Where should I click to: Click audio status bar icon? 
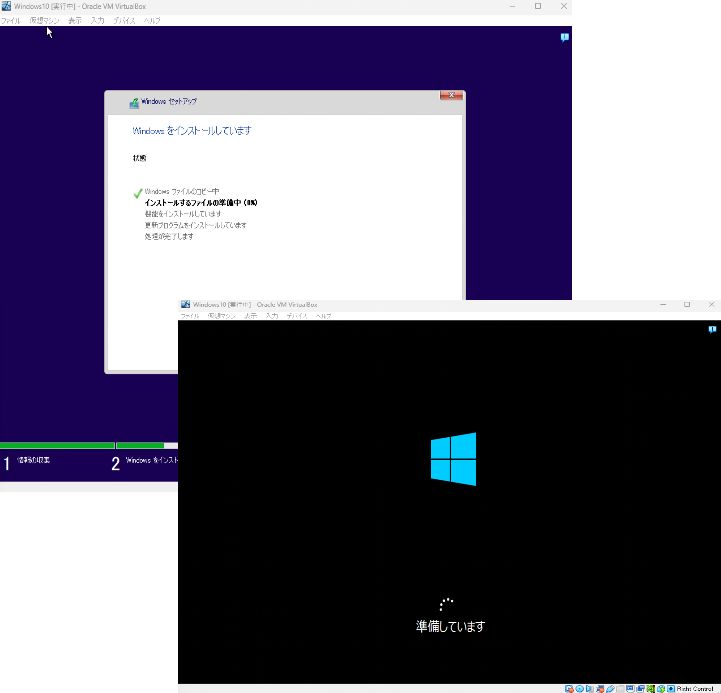click(x=589, y=688)
